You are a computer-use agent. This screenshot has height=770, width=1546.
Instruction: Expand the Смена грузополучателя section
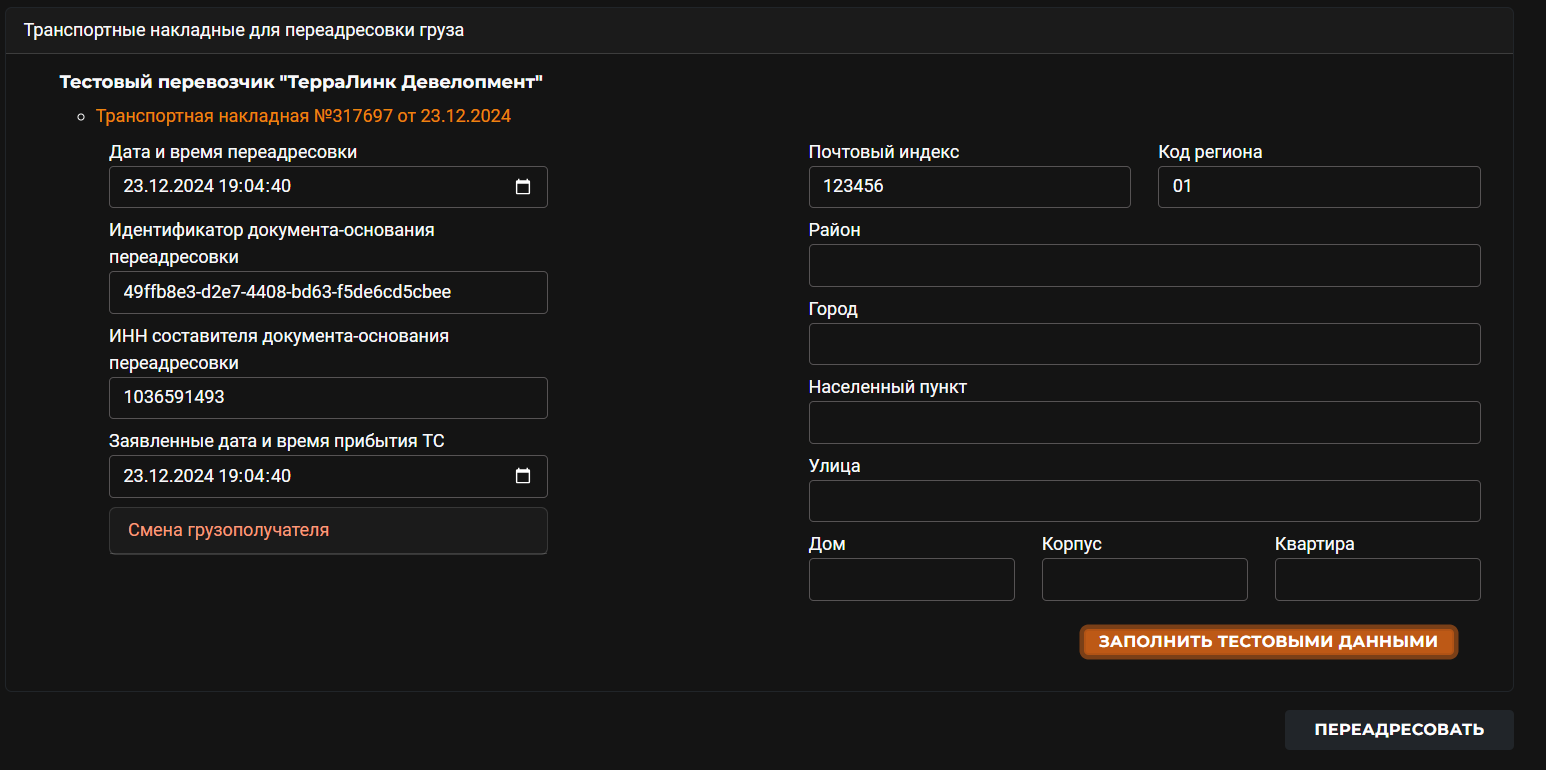[x=328, y=530]
